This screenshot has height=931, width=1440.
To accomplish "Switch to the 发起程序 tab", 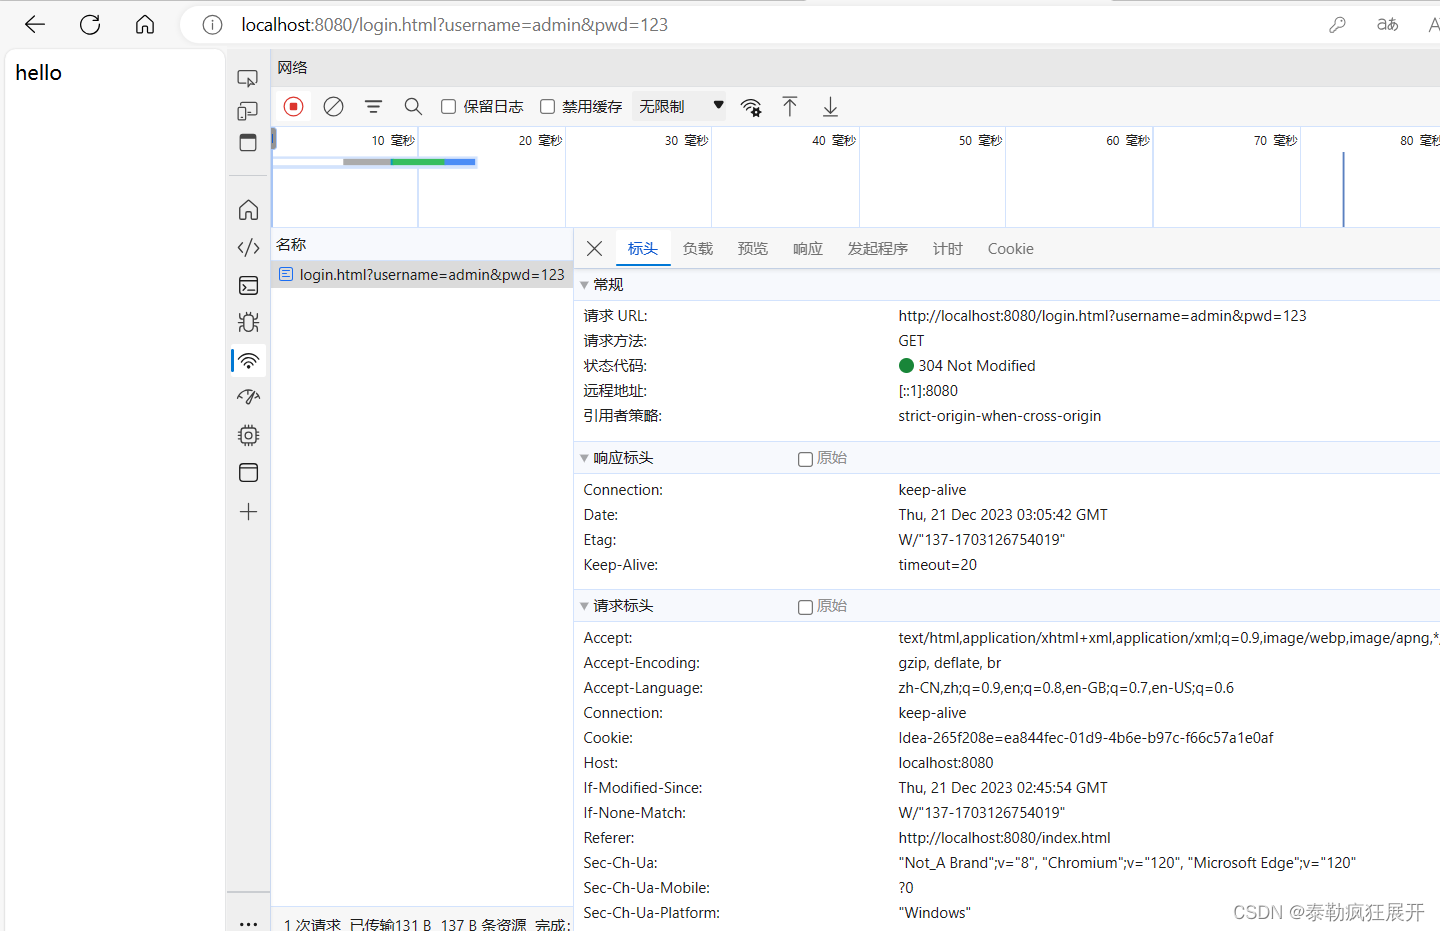I will (x=877, y=248).
